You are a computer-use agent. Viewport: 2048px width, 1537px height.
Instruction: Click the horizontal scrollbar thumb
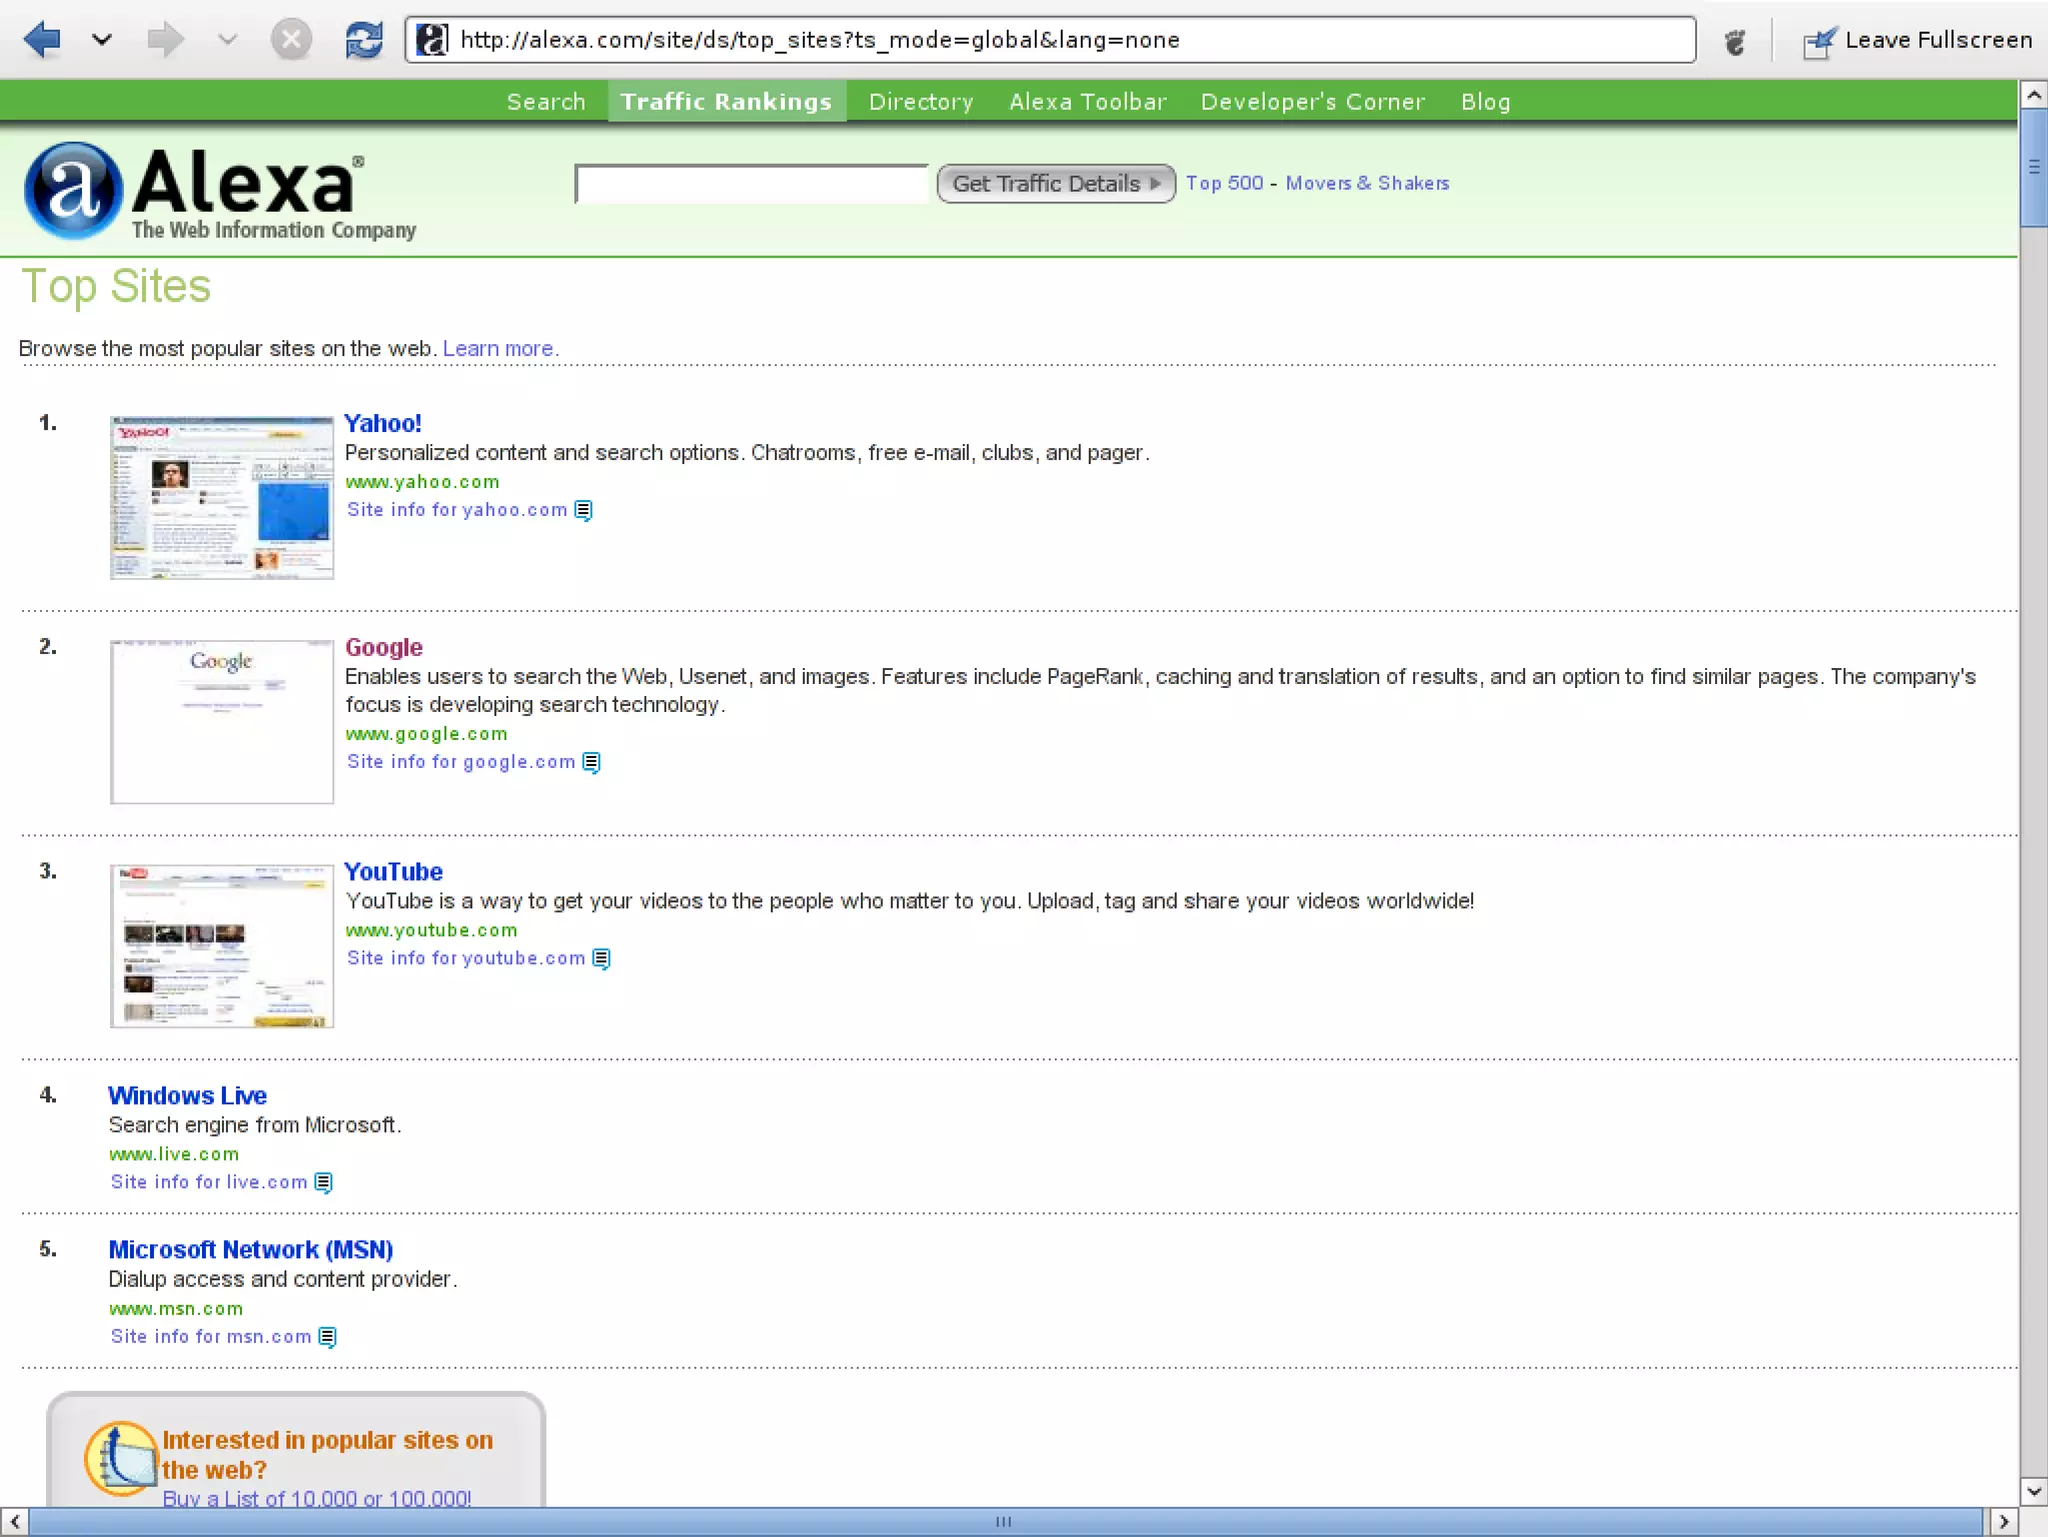[1004, 1521]
